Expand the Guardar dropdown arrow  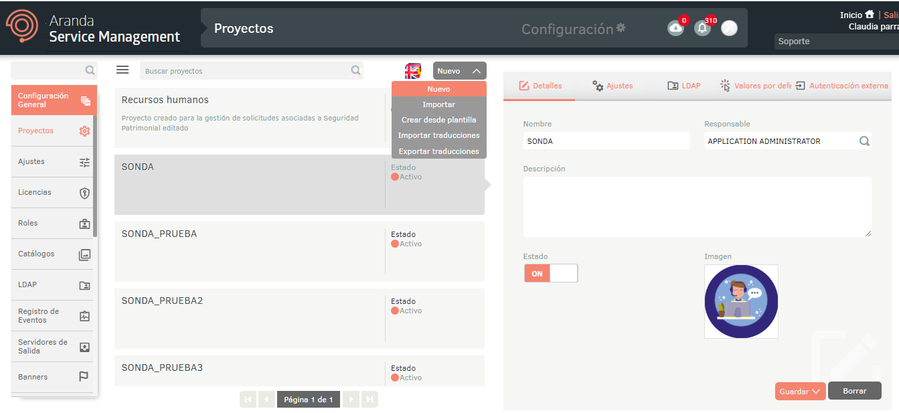coord(817,391)
